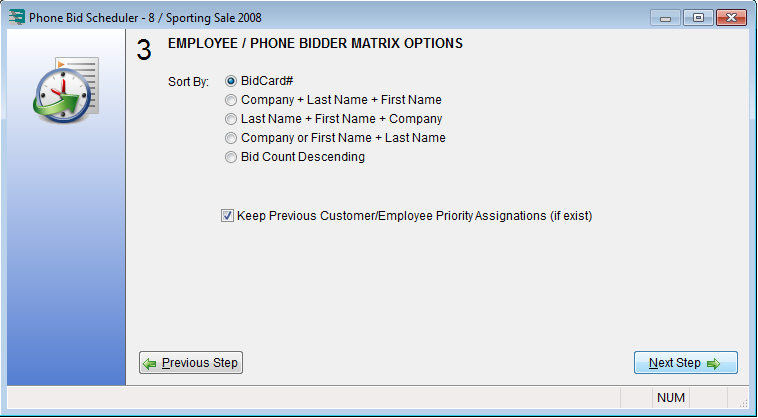758x418 pixels.
Task: Select Last Name + First Name + Company
Action: tap(231, 119)
